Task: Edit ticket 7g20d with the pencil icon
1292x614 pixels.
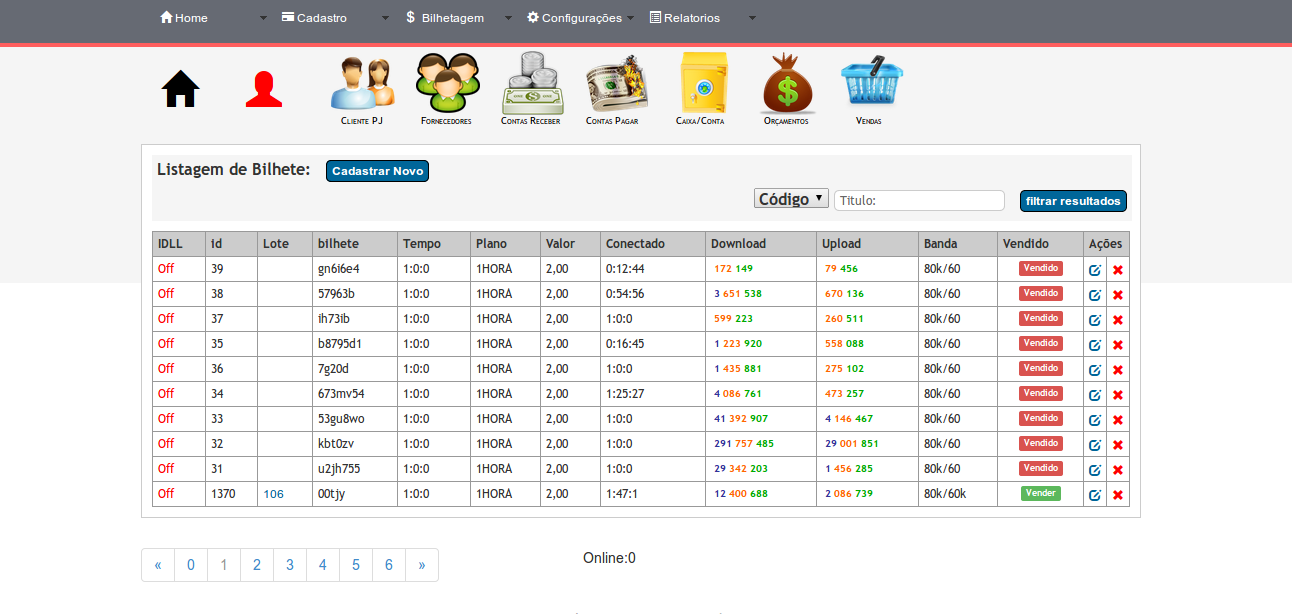Action: [1095, 370]
